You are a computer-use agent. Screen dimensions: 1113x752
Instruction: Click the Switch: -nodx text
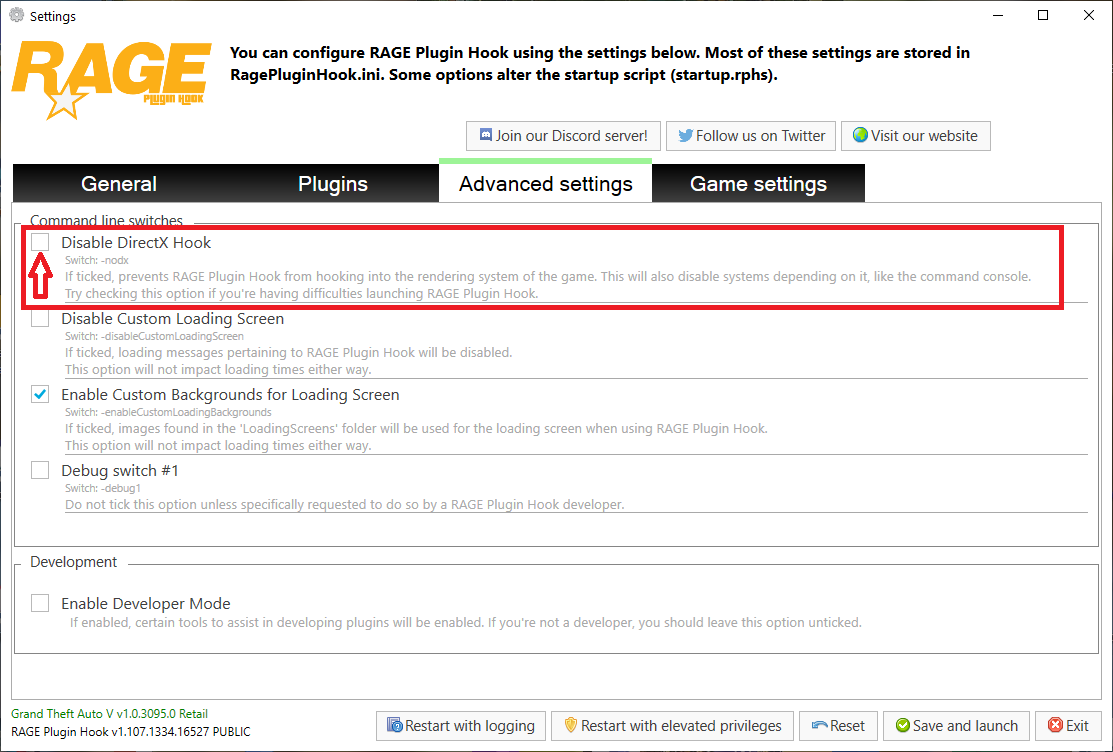97,260
